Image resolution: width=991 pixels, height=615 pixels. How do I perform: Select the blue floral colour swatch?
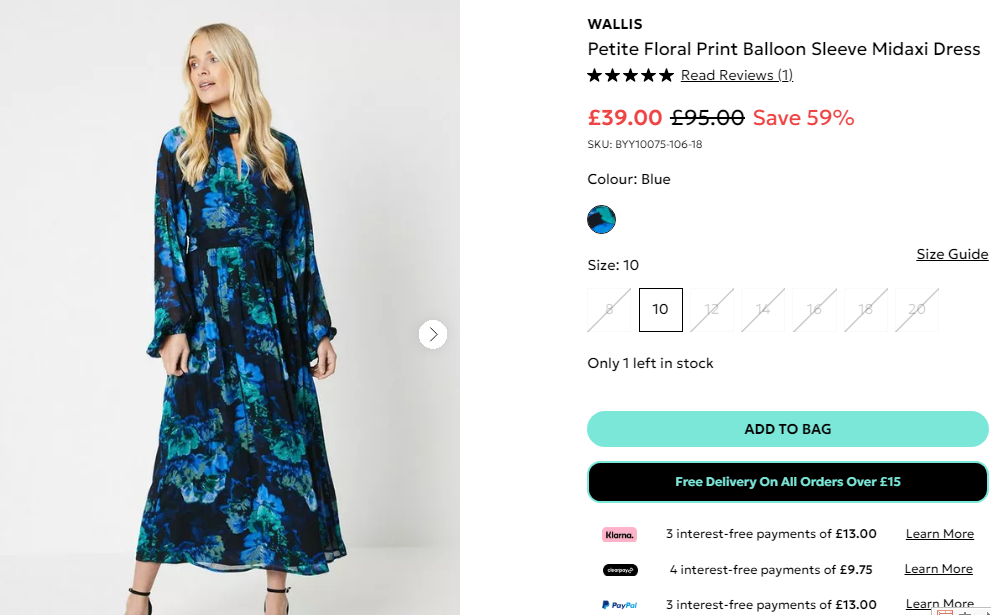pyautogui.click(x=601, y=219)
